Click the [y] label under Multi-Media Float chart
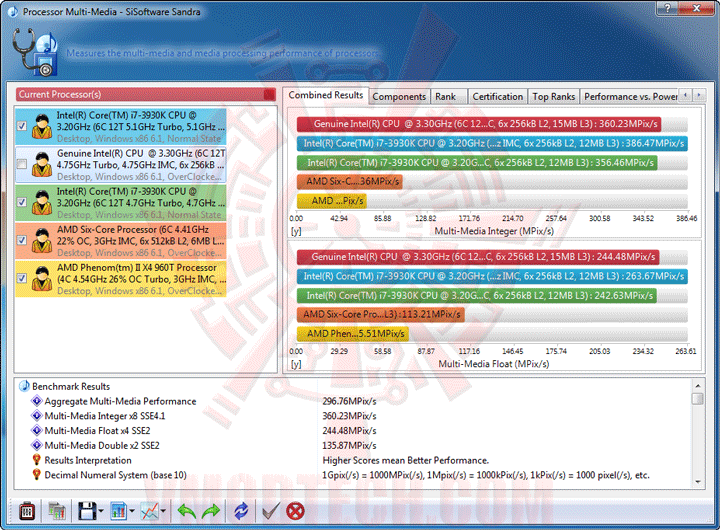The width and height of the screenshot is (720, 530). 296,364
